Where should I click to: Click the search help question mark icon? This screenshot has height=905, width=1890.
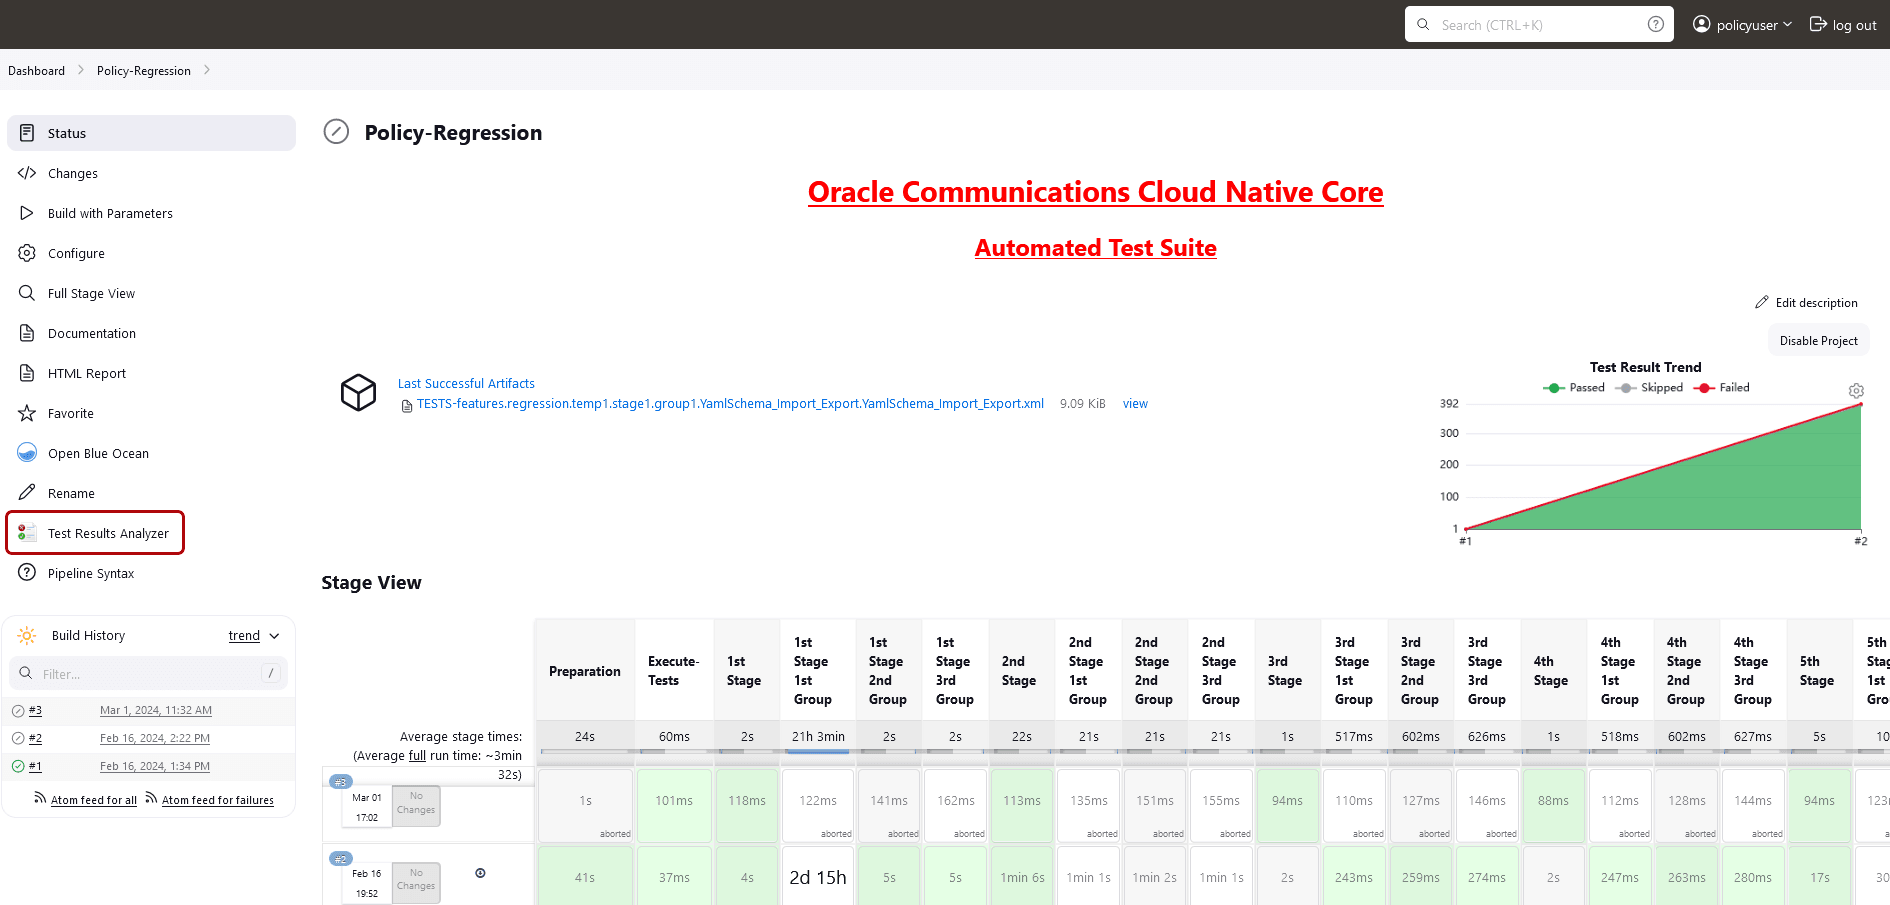point(1656,24)
